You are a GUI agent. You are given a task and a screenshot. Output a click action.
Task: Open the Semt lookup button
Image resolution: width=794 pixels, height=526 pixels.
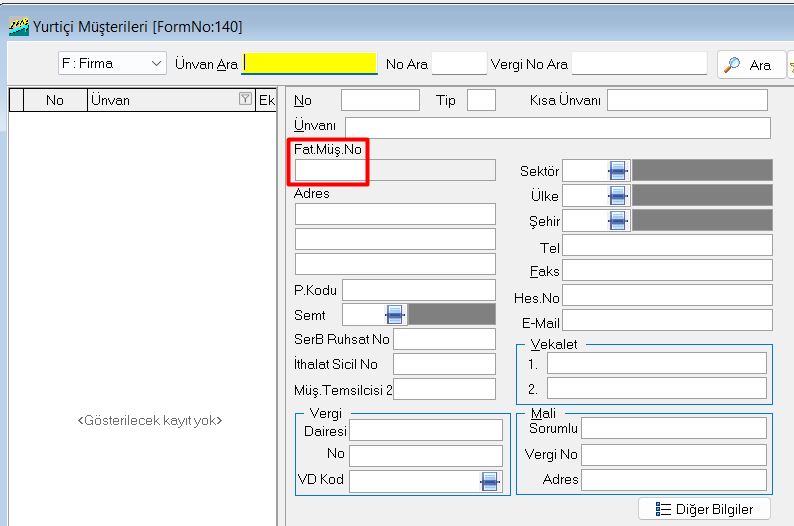pos(395,315)
